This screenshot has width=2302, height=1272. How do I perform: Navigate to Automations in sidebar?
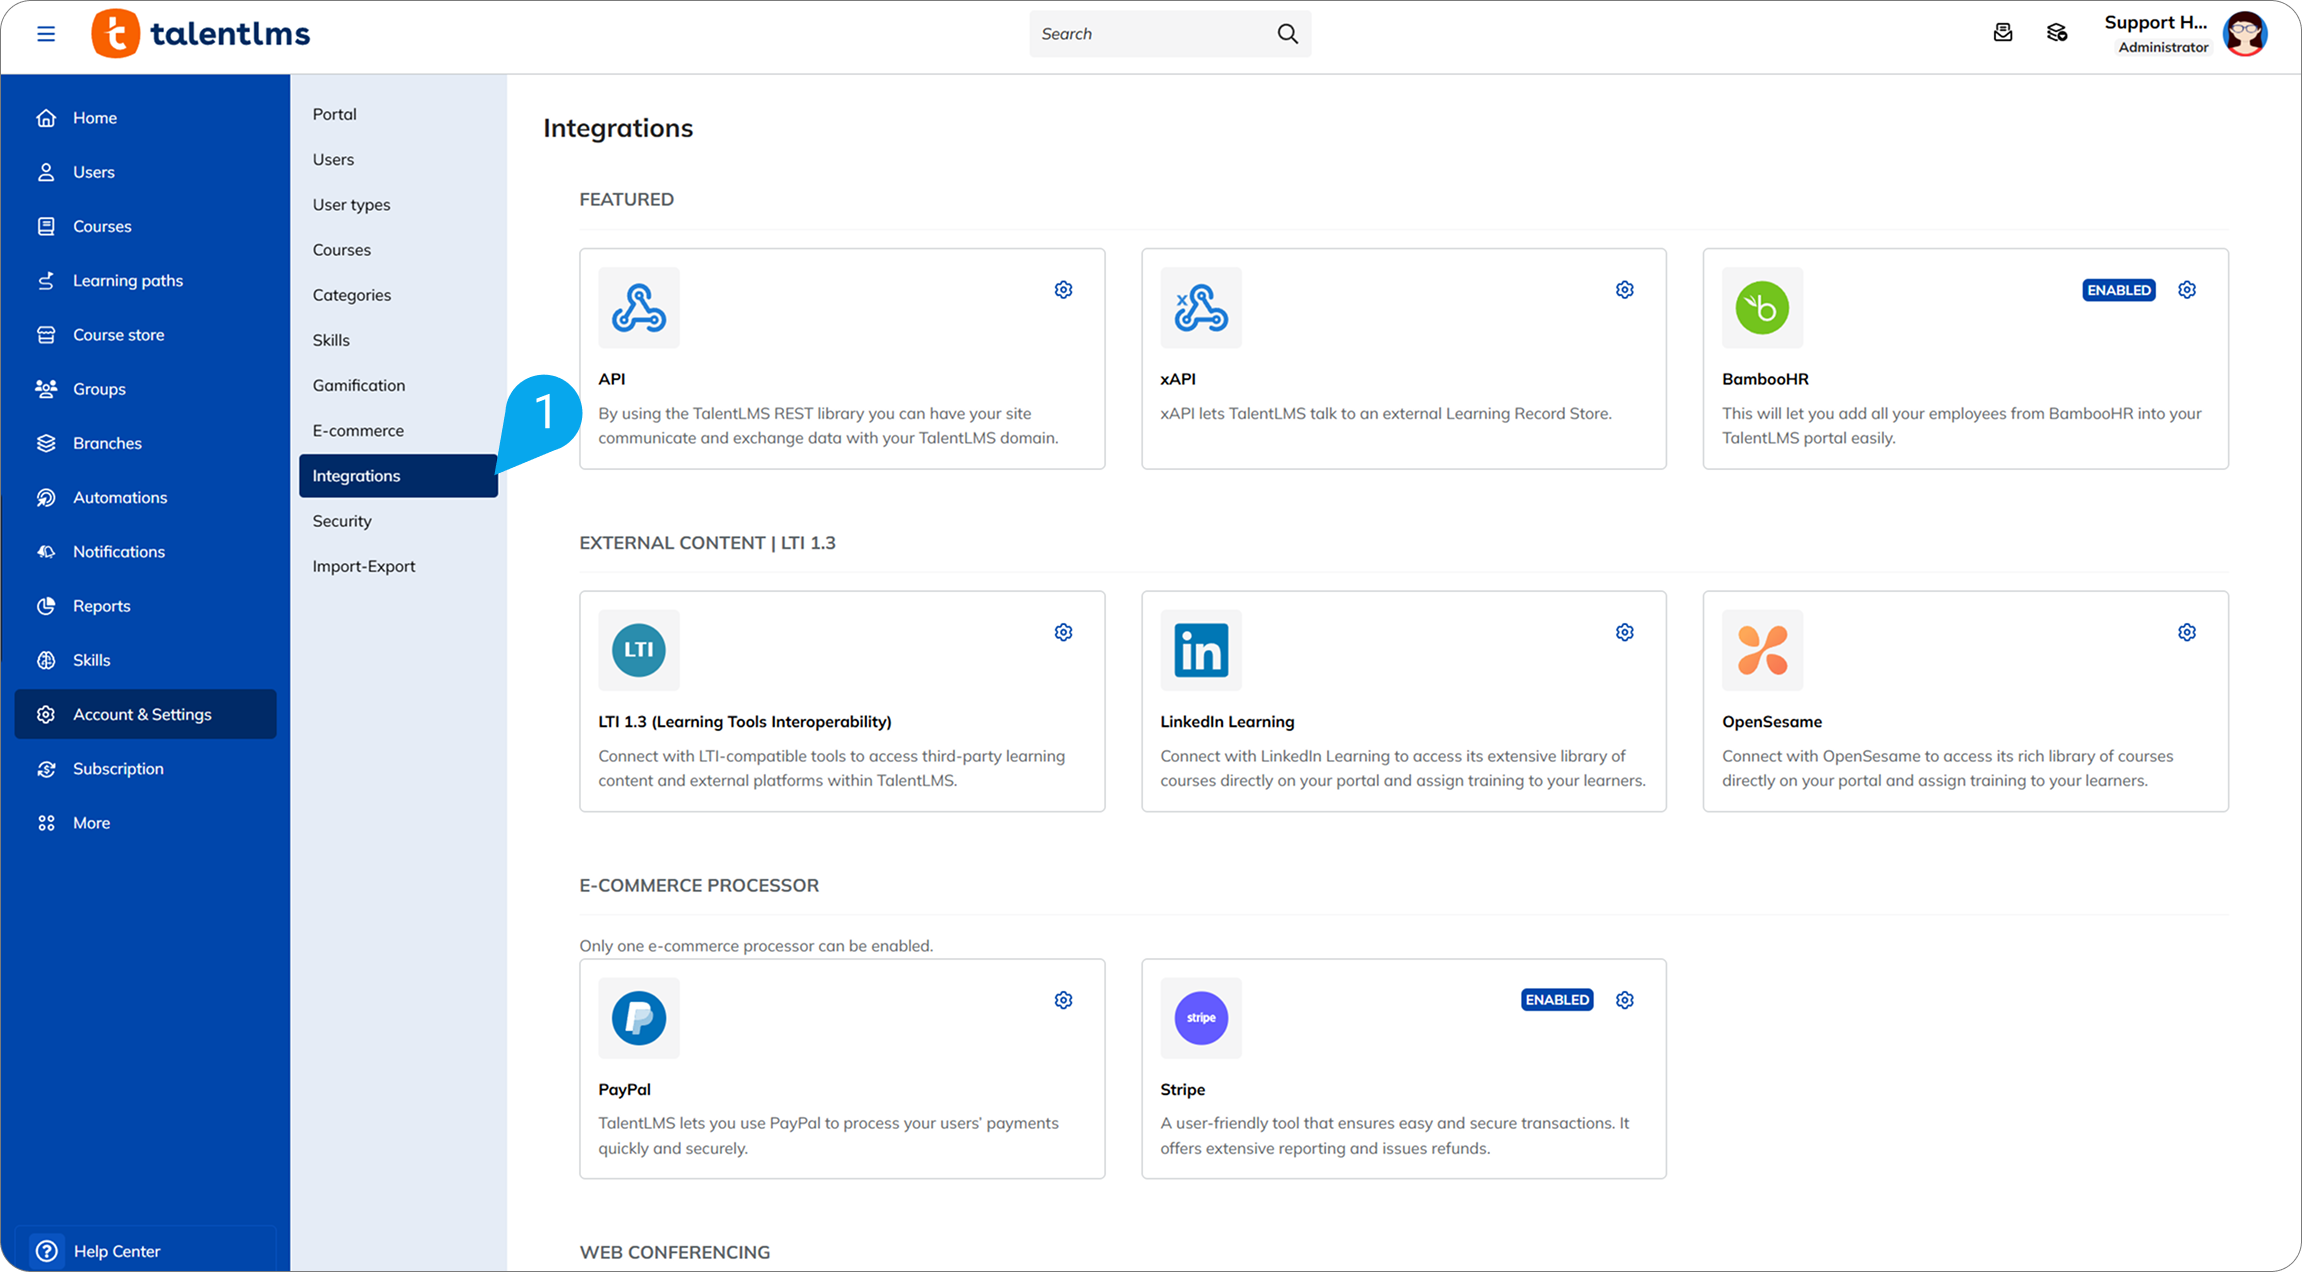click(x=120, y=497)
